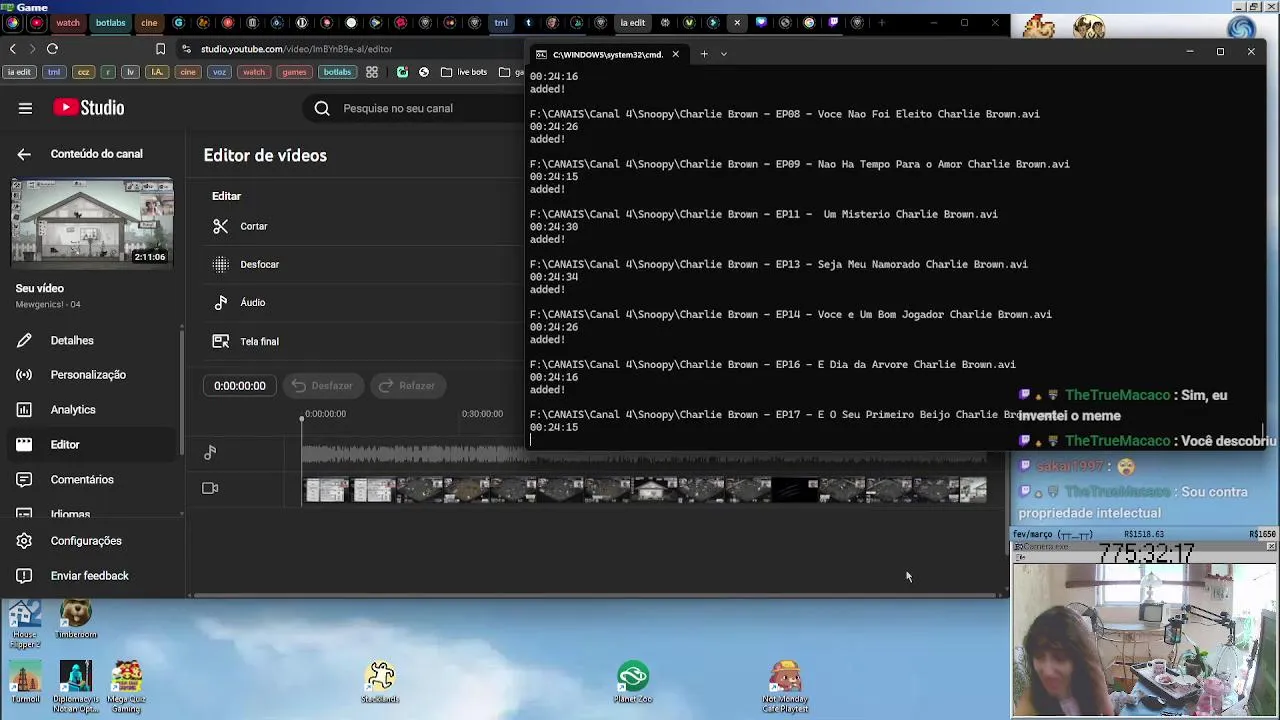Screen dimensions: 1280x720
Task: Click the audio track music note icon
Action: pos(210,453)
